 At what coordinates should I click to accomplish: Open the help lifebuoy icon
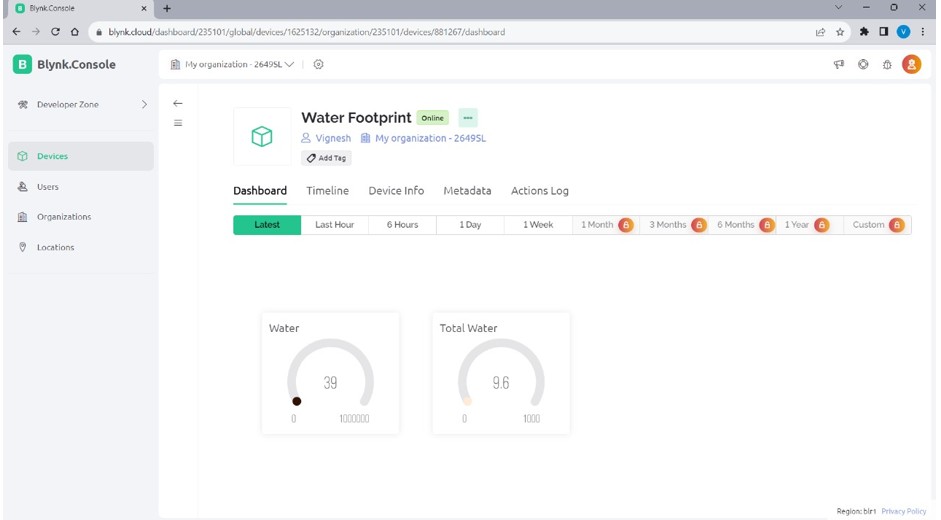coord(863,65)
